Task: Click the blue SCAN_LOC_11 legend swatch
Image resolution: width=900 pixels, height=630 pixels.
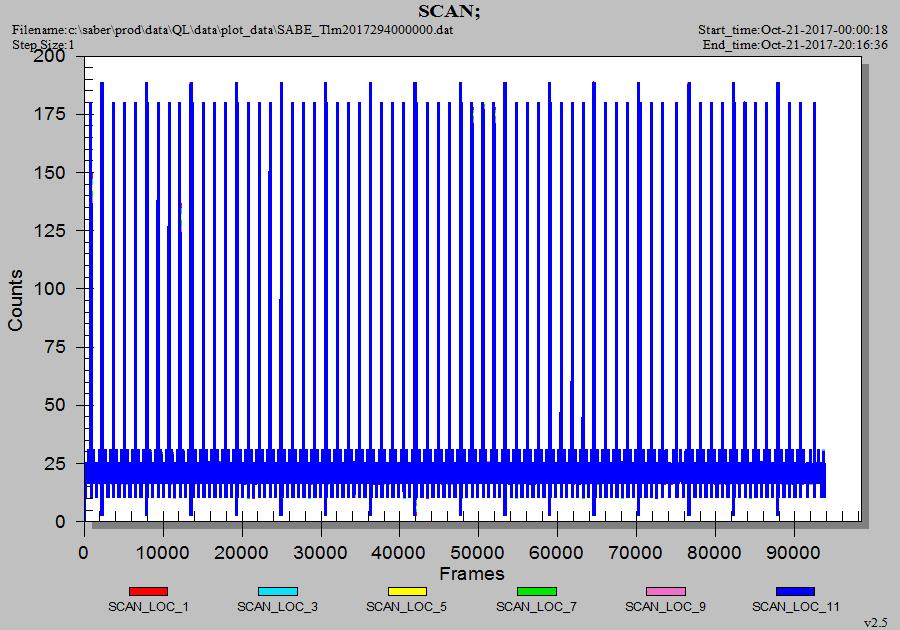Action: (796, 592)
